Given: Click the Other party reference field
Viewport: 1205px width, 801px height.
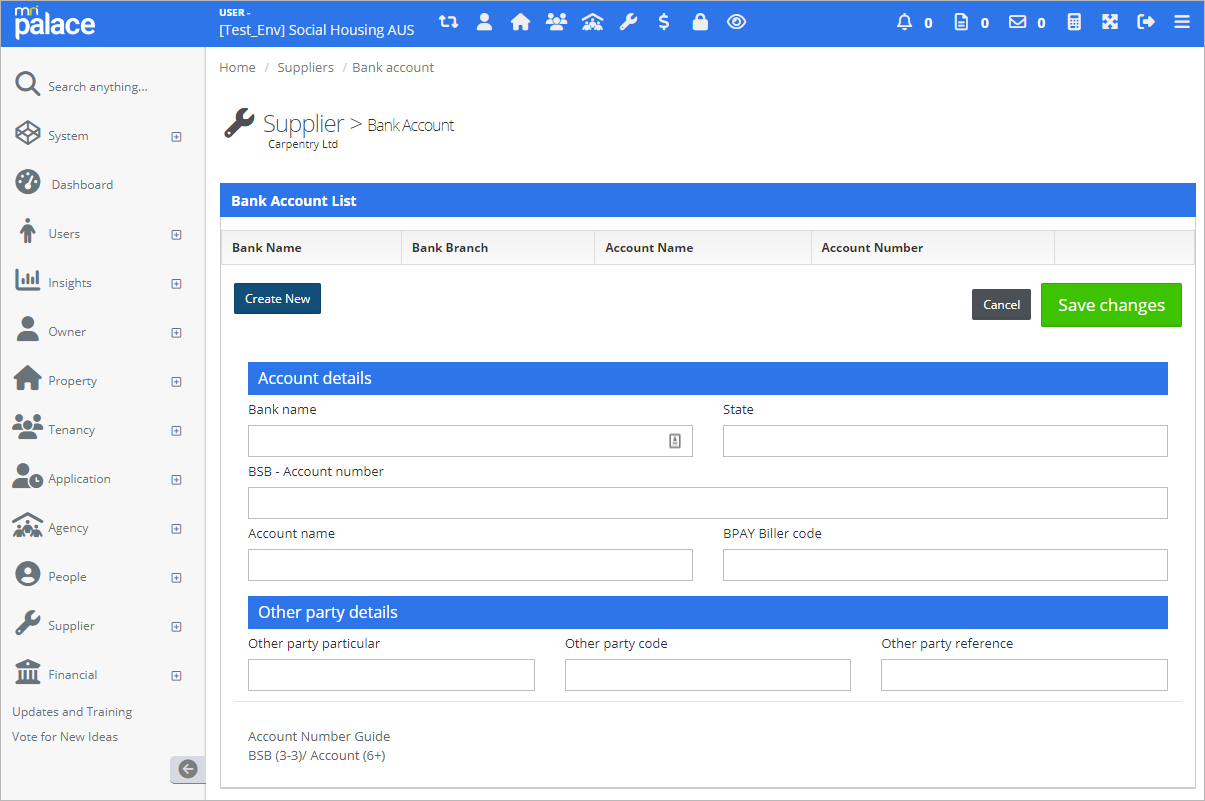Looking at the screenshot, I should [x=1024, y=675].
